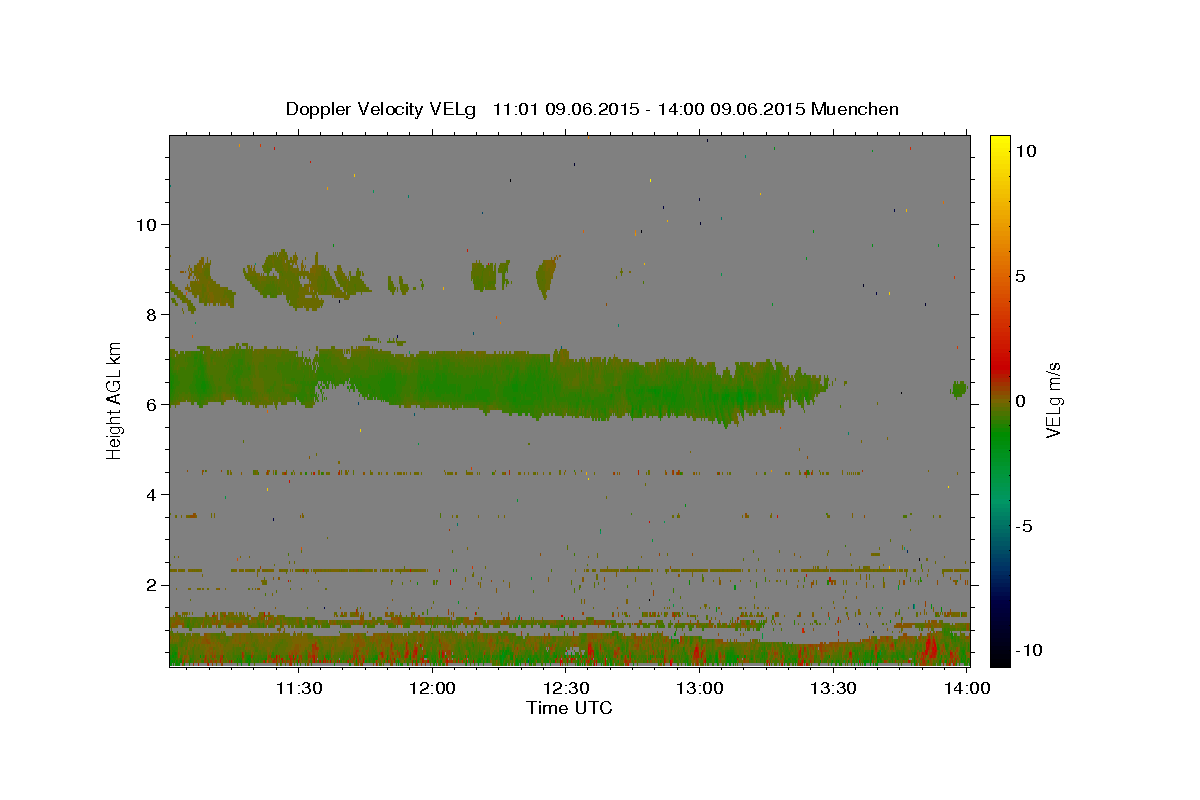Screen dimensions: 1200x800
Task: Click the "Height AGL km" axis label
Action: [x=115, y=399]
